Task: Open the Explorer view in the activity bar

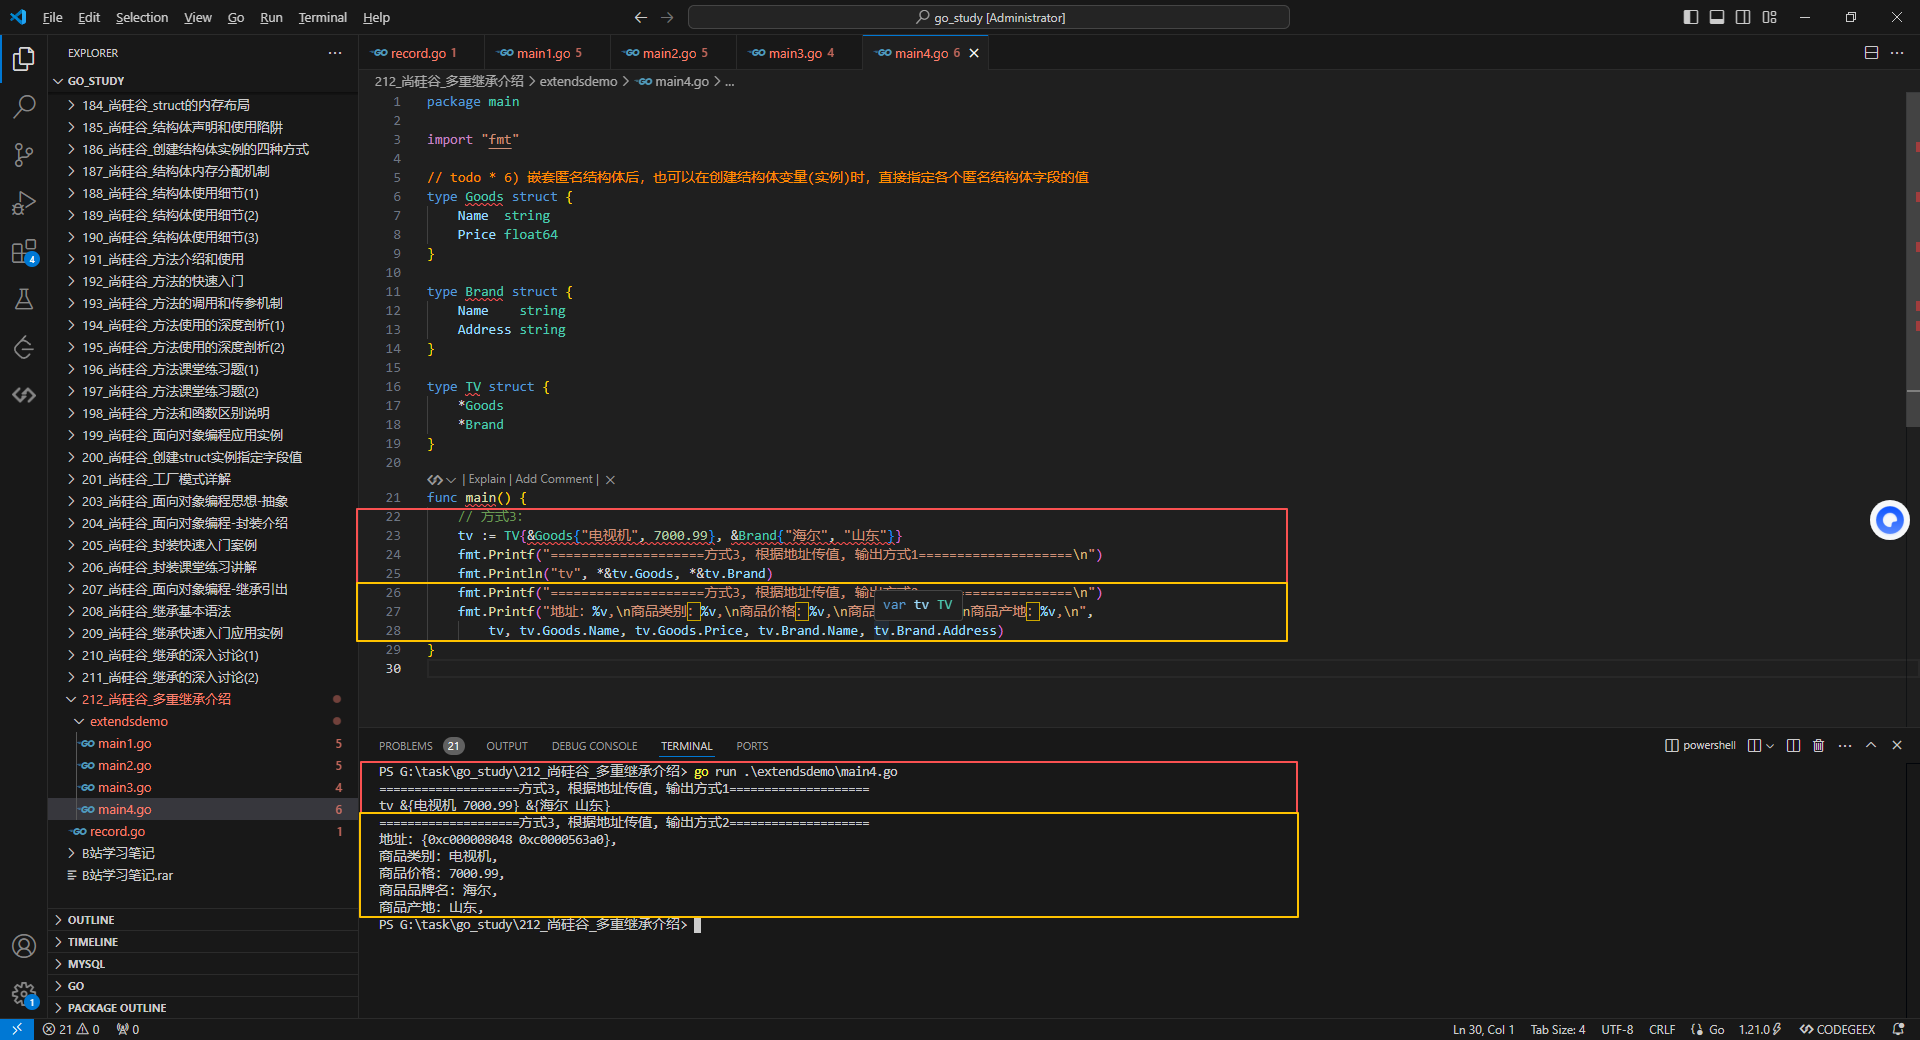Action: 24,59
